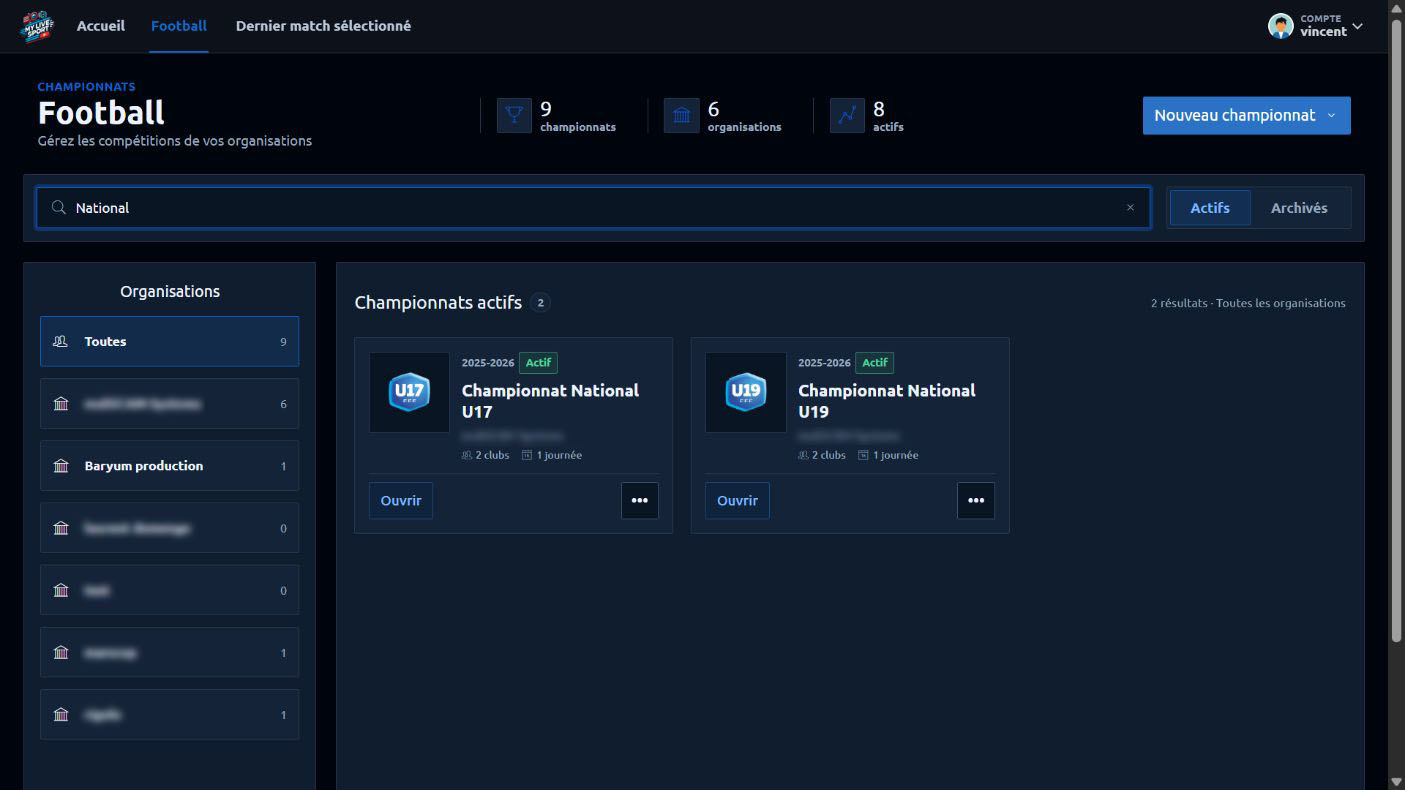The height and width of the screenshot is (790, 1405).
Task: Show active championships with Actifs toggle
Action: [1210, 208]
